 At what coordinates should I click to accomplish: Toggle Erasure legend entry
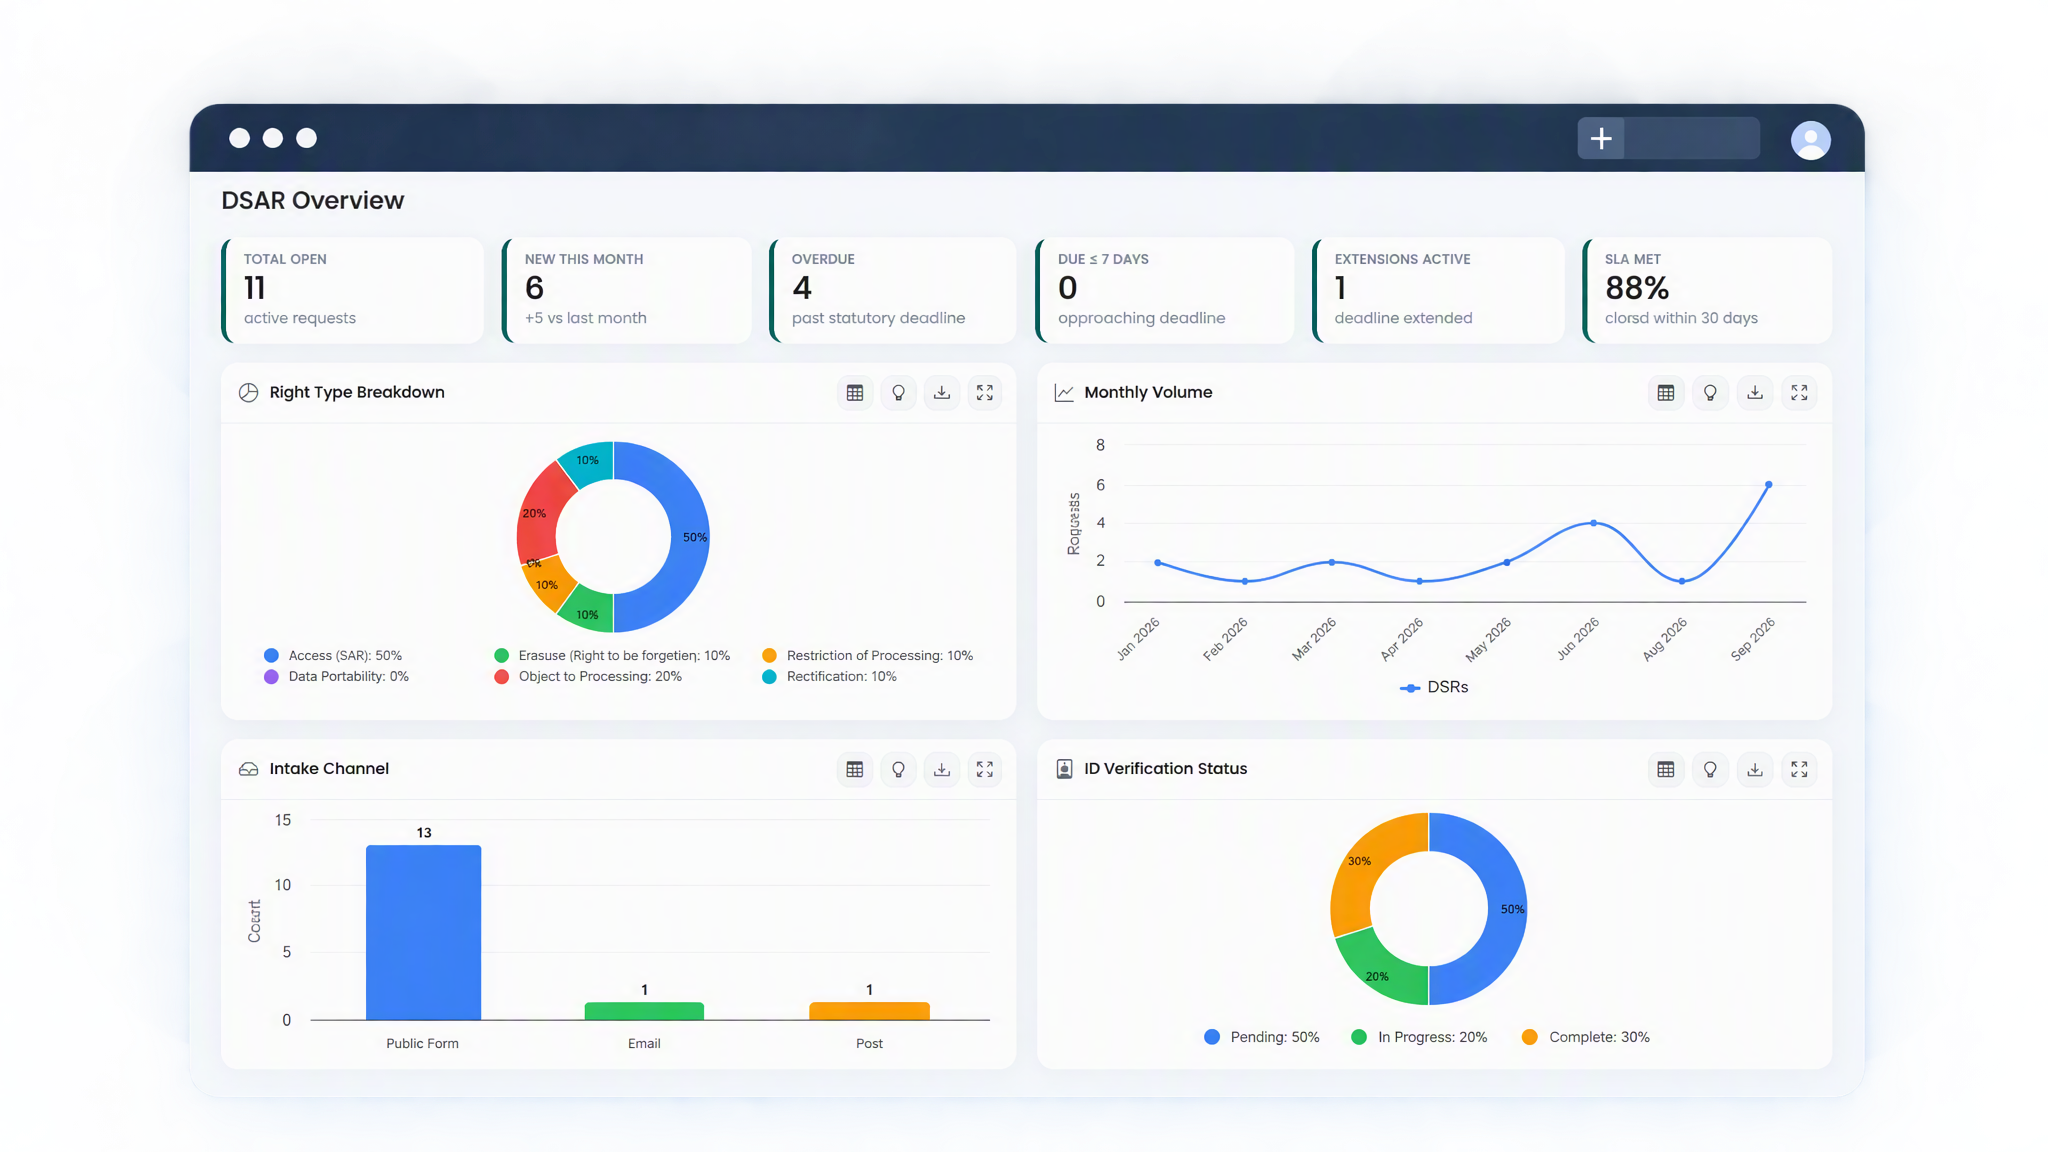[612, 656]
